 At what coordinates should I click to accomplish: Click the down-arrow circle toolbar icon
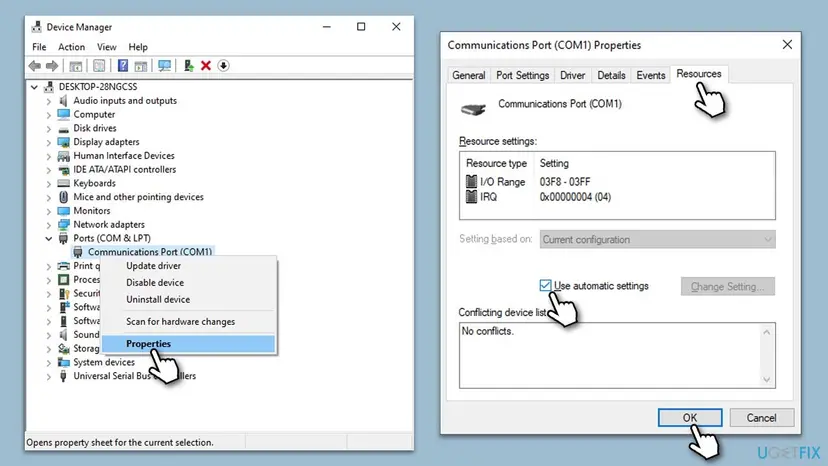pyautogui.click(x=223, y=66)
